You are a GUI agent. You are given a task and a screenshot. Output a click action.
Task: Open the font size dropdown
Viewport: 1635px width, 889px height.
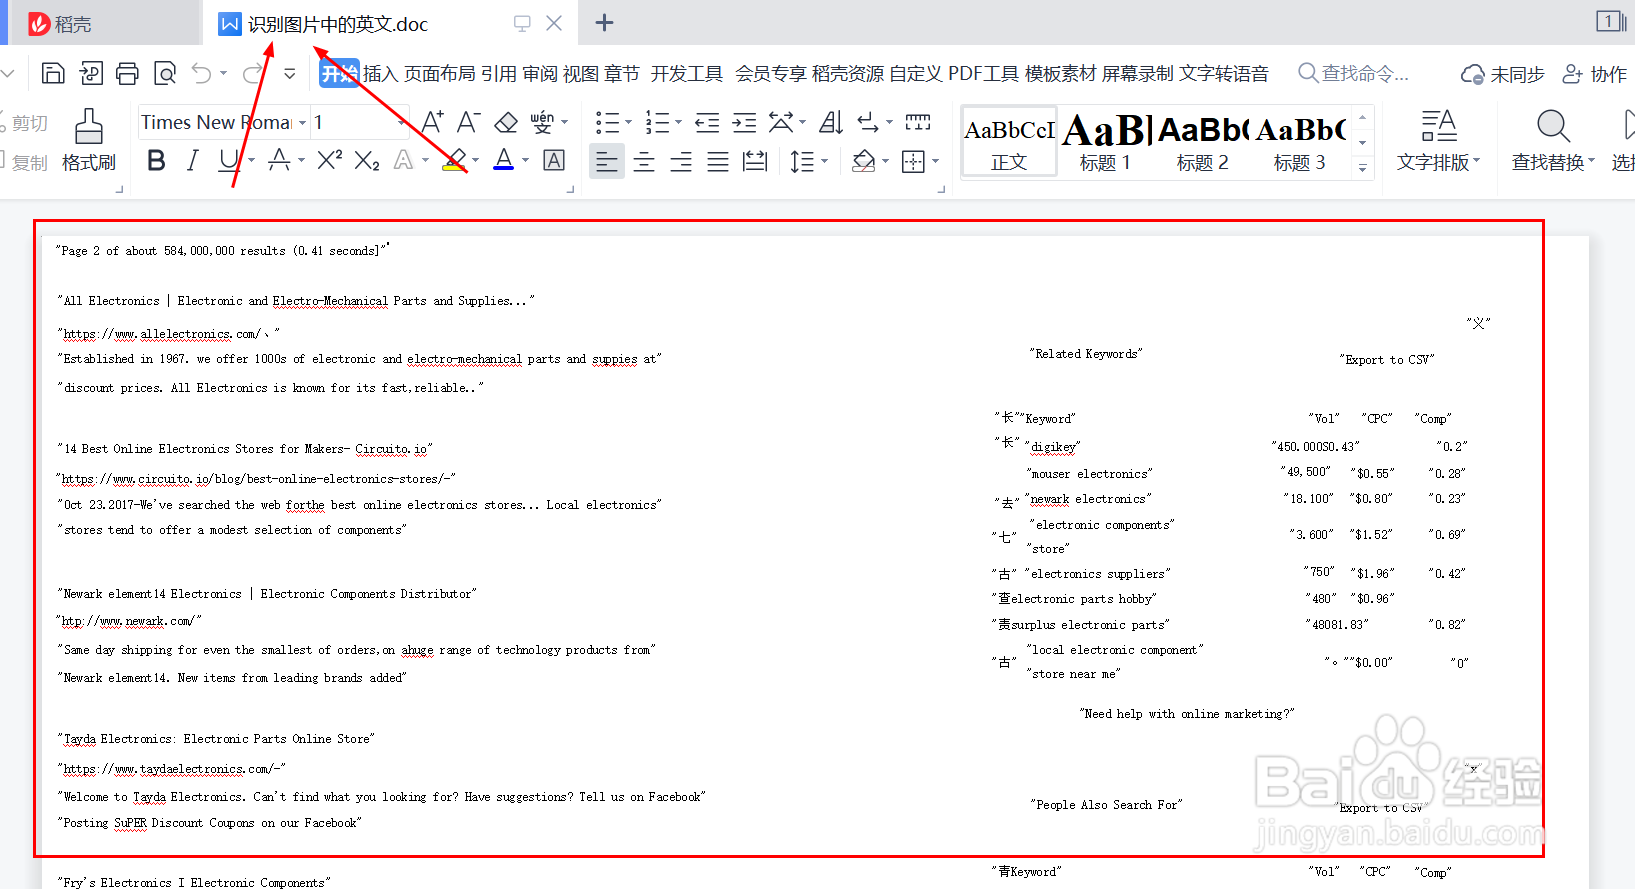pyautogui.click(x=402, y=123)
